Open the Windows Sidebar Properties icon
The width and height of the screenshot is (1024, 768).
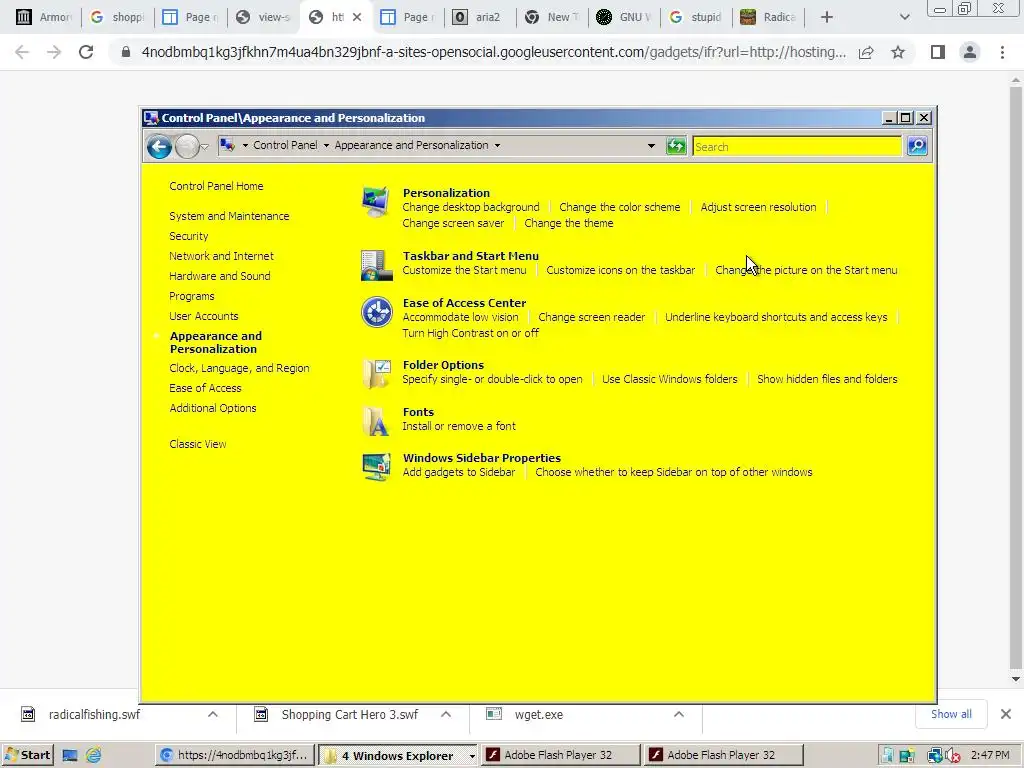click(x=376, y=467)
